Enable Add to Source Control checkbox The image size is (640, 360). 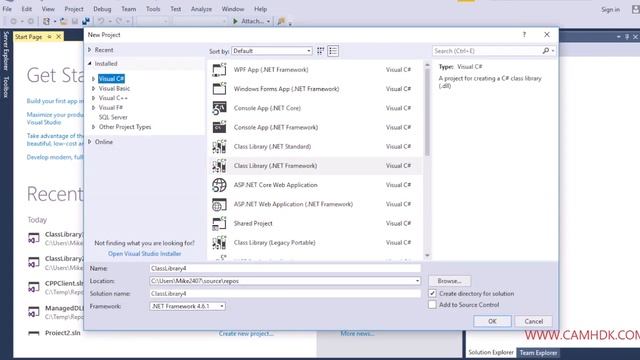coord(432,304)
